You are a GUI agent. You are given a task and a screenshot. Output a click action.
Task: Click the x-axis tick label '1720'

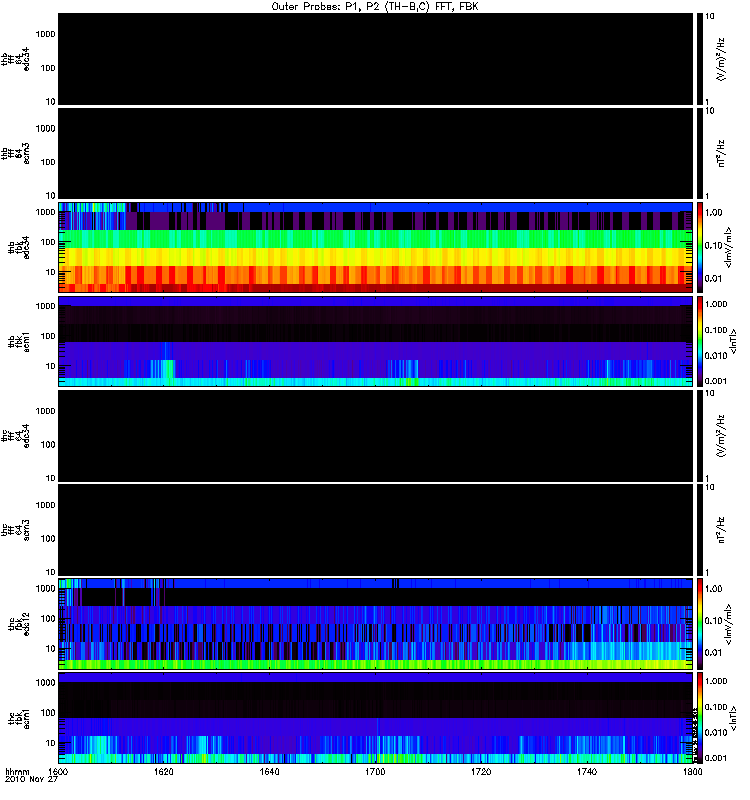[481, 771]
